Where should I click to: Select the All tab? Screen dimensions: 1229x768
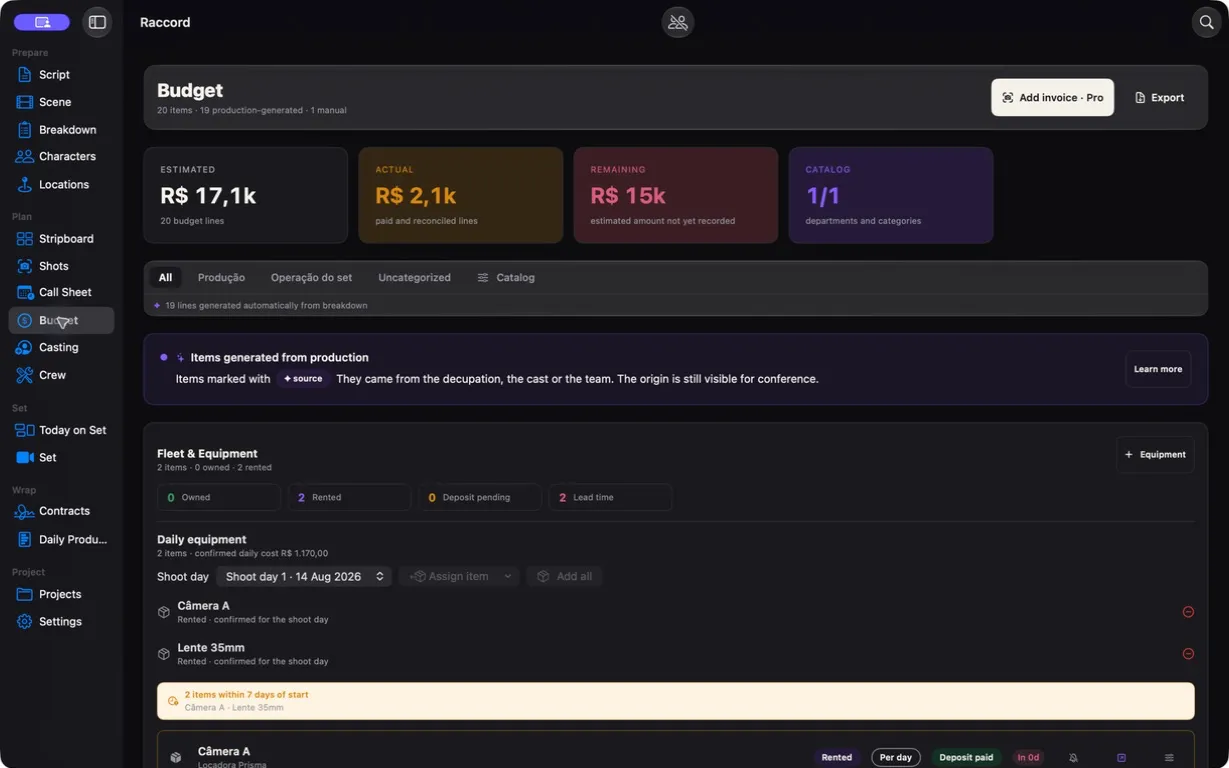(x=166, y=278)
